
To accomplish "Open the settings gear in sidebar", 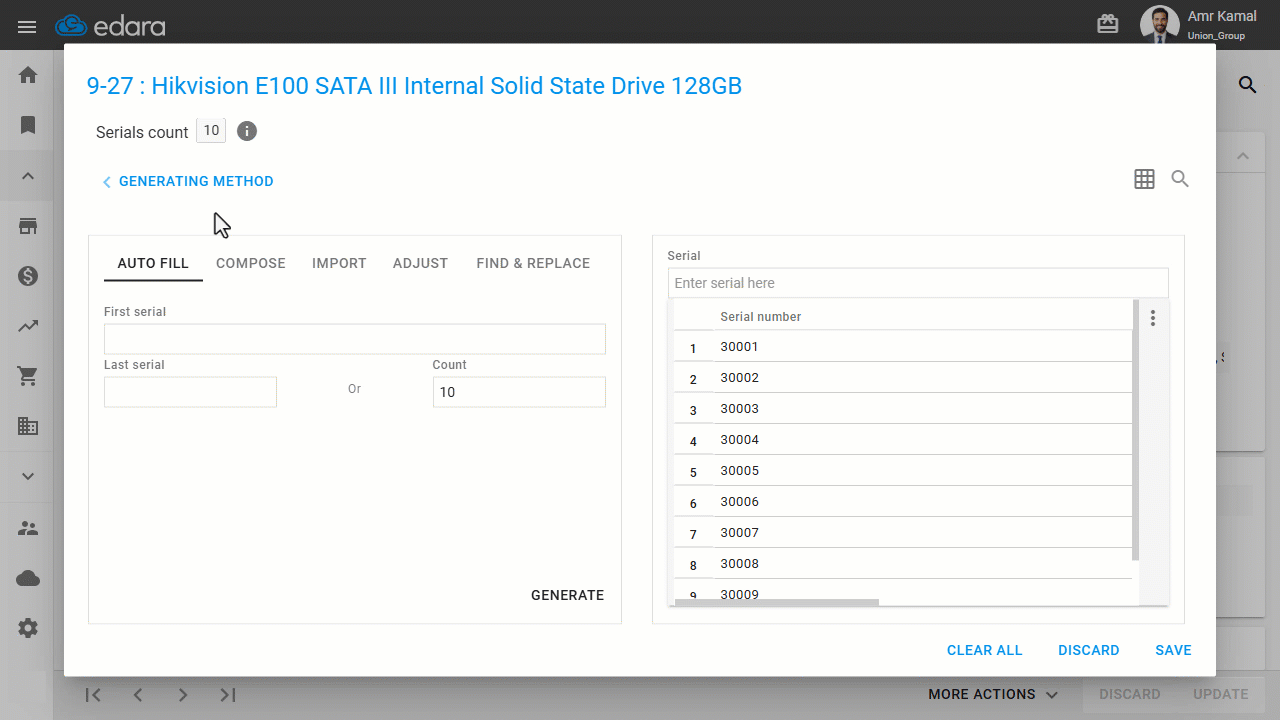I will (x=28, y=628).
